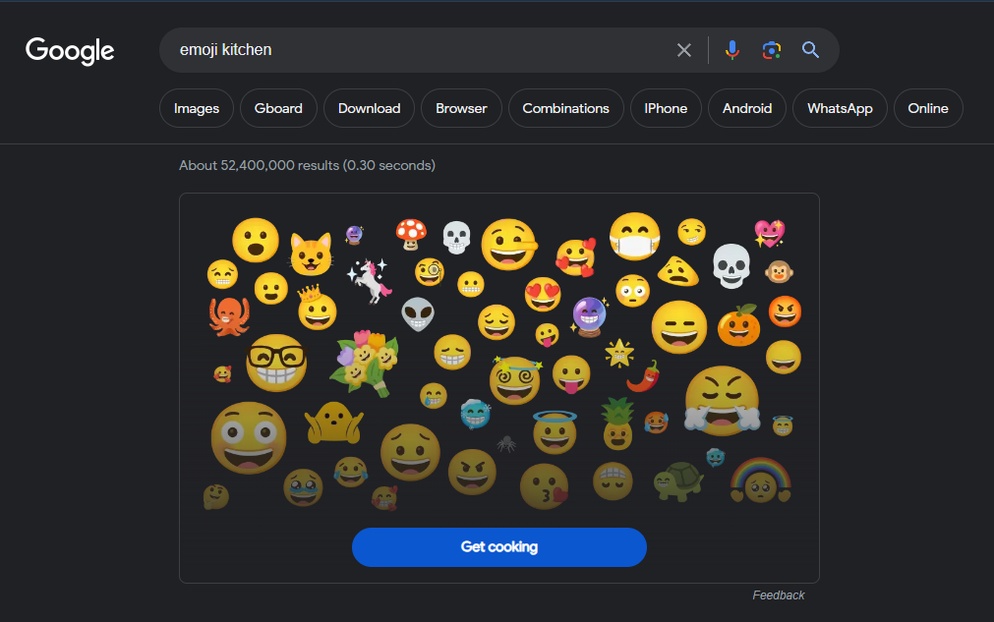Pick the Combinations filter chip
Viewport: 994px width, 622px height.
[x=565, y=108]
